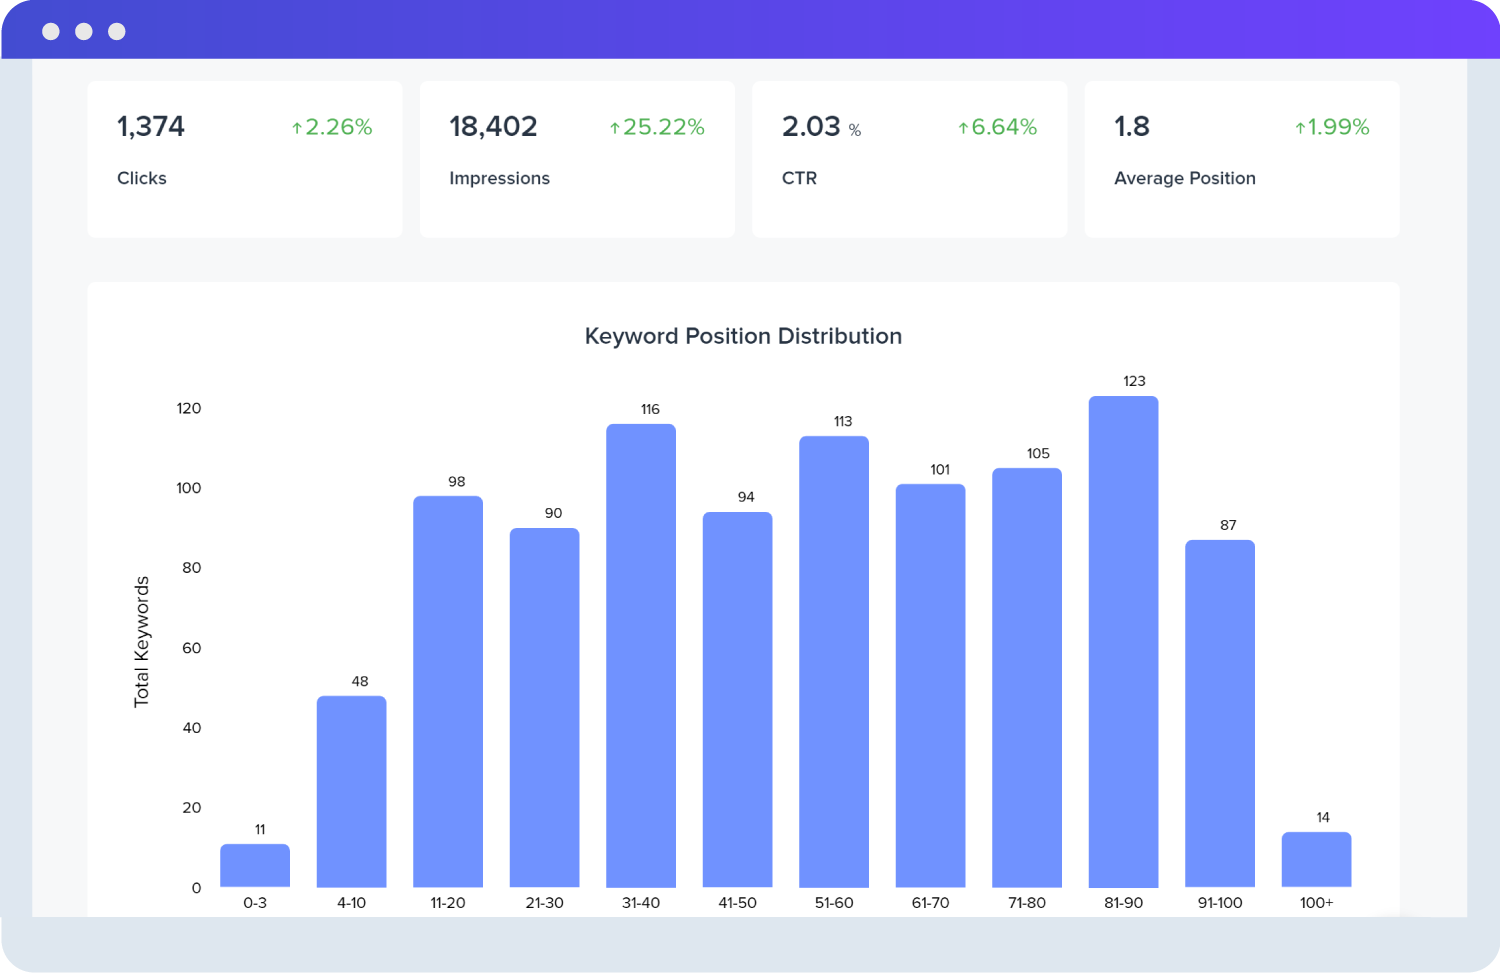The image size is (1500, 974).
Task: Click the 1,374 clicks value
Action: (151, 127)
